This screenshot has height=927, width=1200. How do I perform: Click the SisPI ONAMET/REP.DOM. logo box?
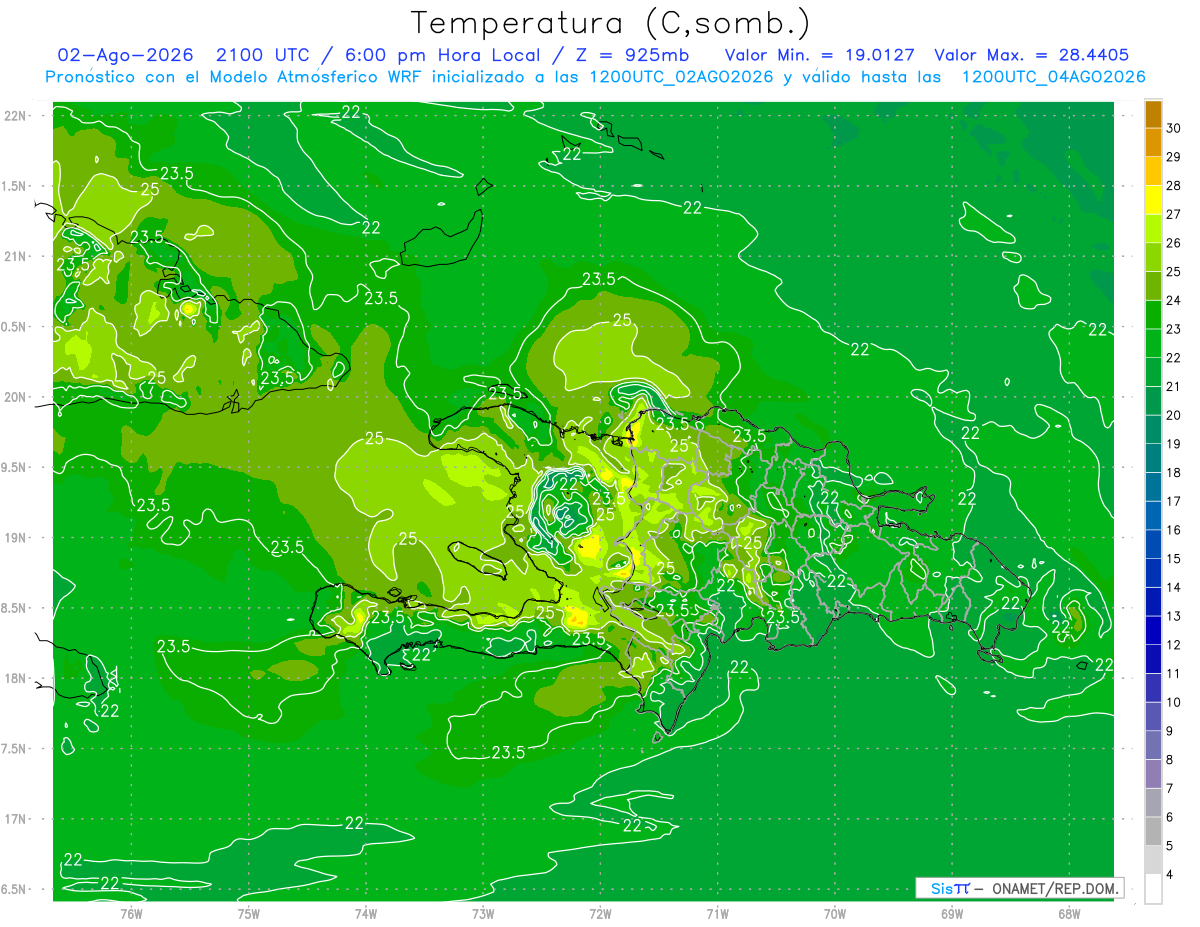[1019, 888]
